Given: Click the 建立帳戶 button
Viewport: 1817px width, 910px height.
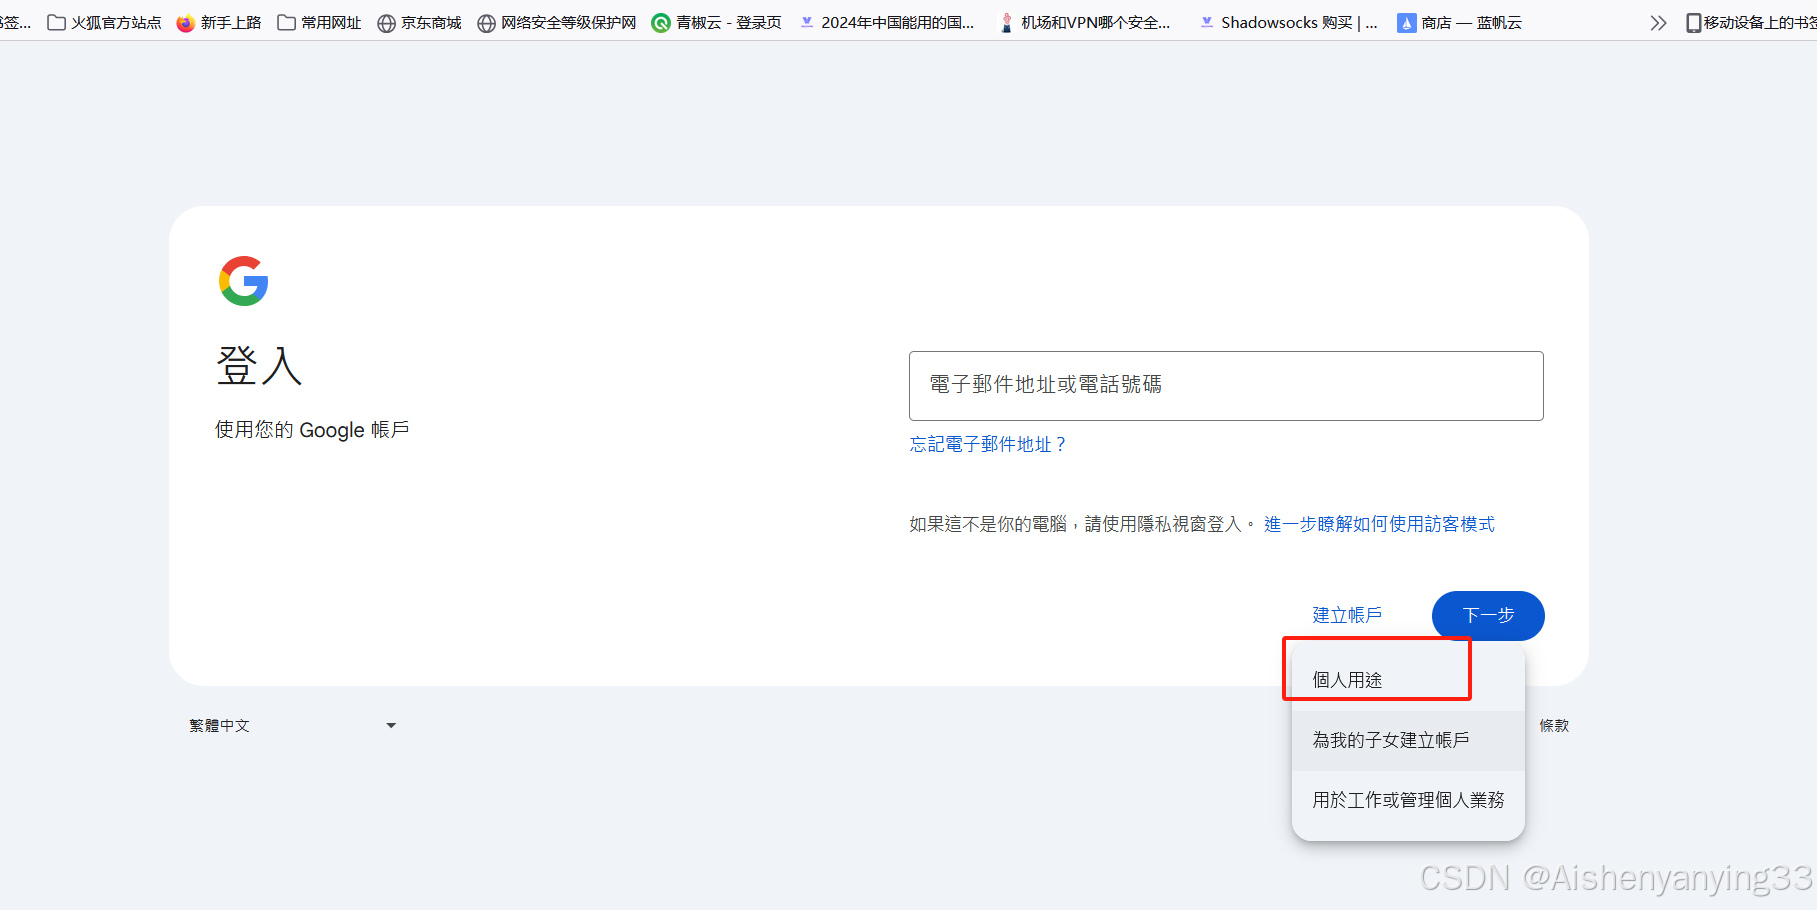Looking at the screenshot, I should click(1347, 615).
